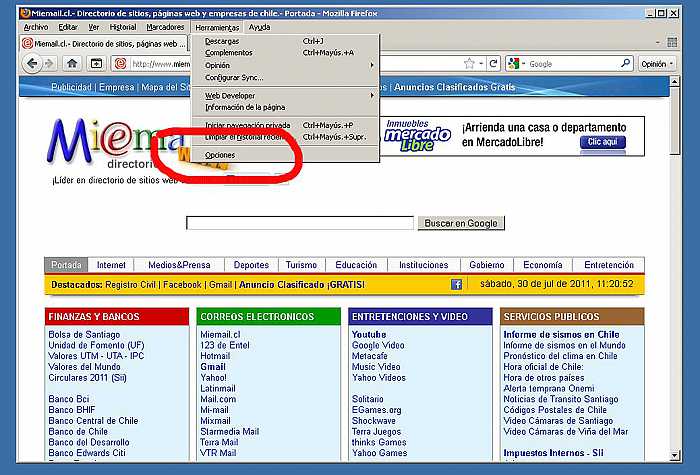The image size is (700, 475).
Task: Click the Gmail link in Destacados
Action: (221, 285)
